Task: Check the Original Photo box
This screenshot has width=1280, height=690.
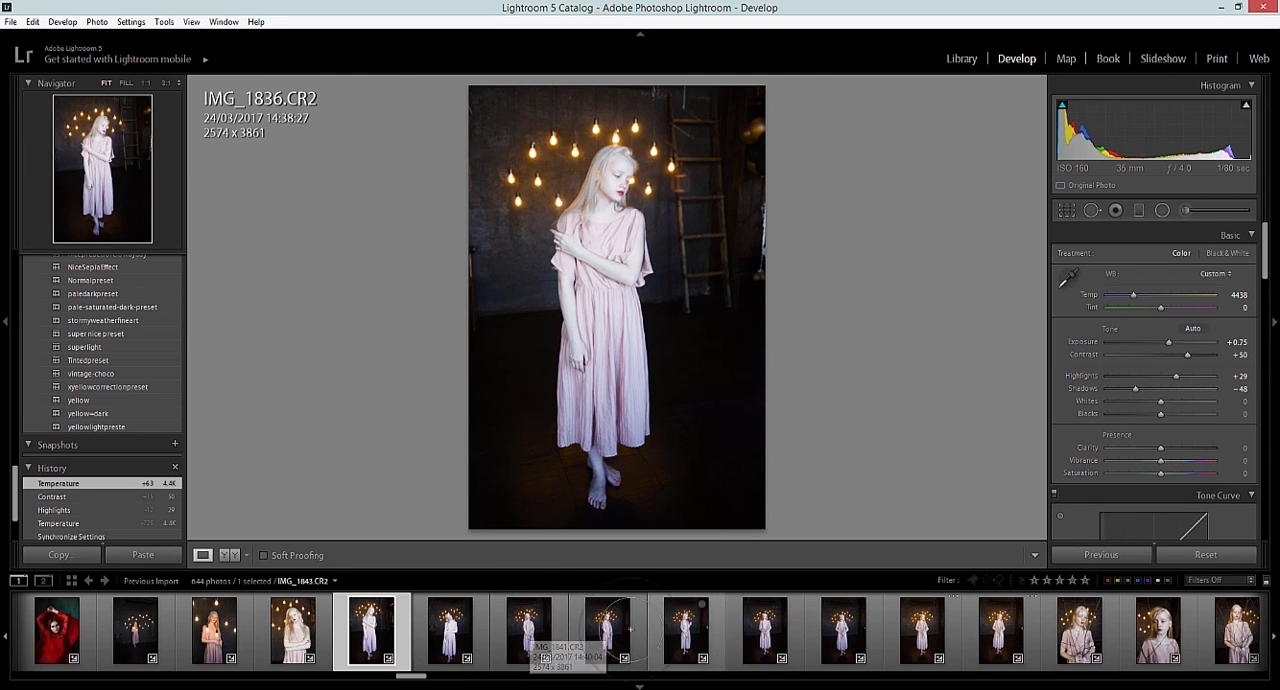Action: [1061, 185]
